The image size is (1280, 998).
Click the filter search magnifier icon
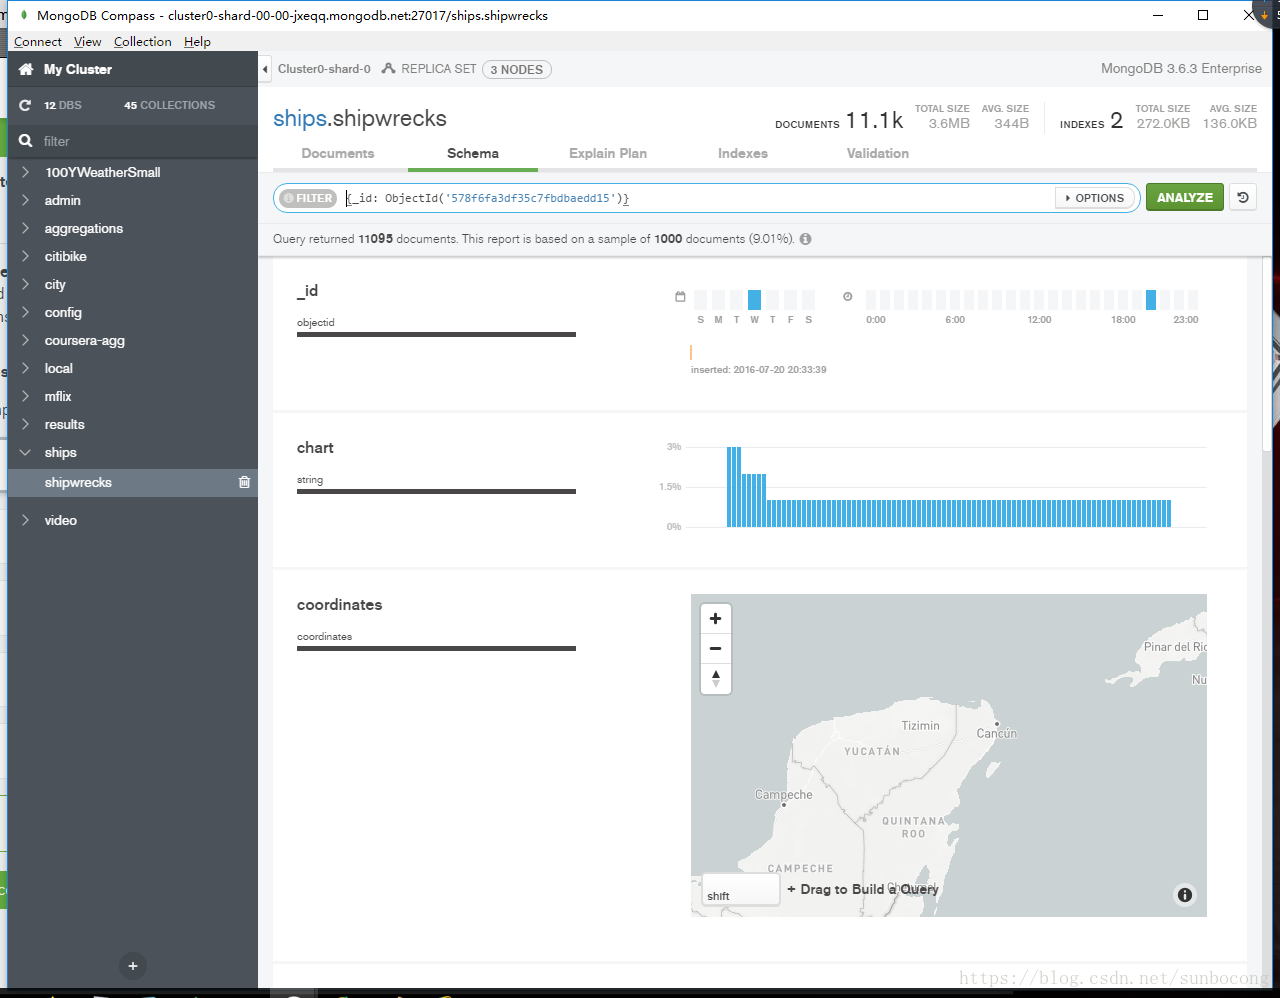point(26,141)
